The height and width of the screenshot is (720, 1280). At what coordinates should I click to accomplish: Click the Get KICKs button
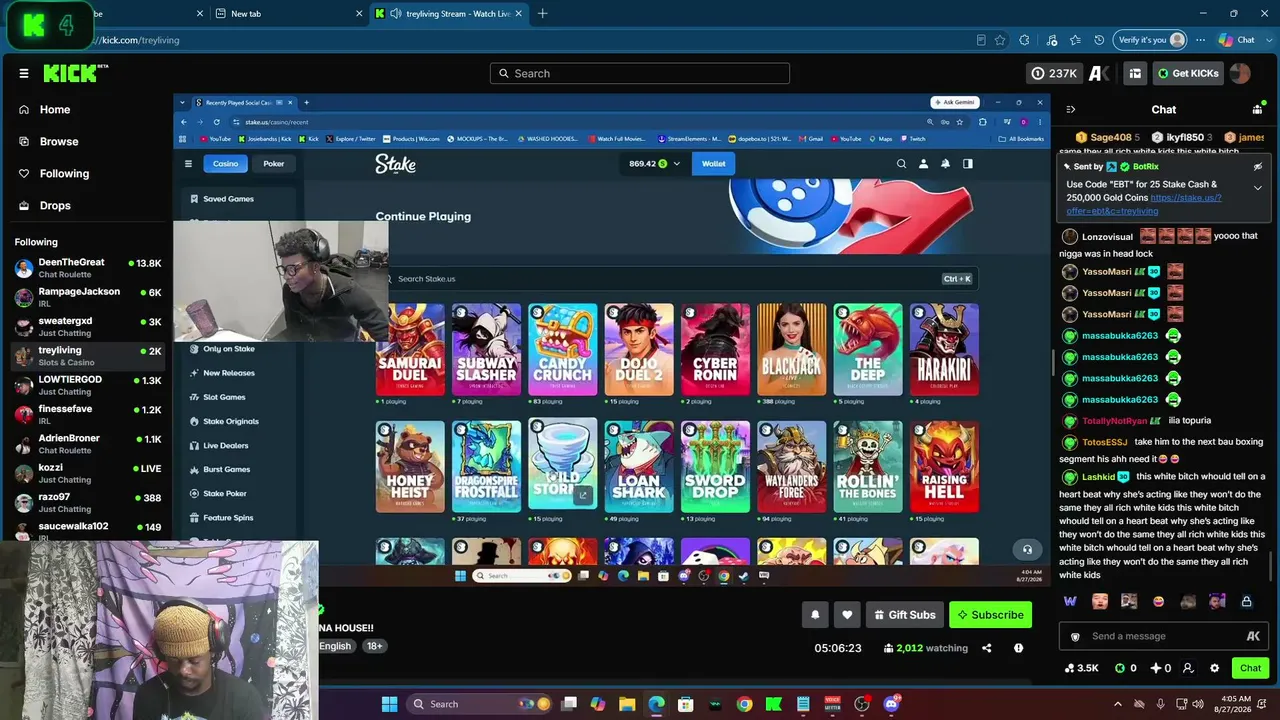[x=1187, y=73]
